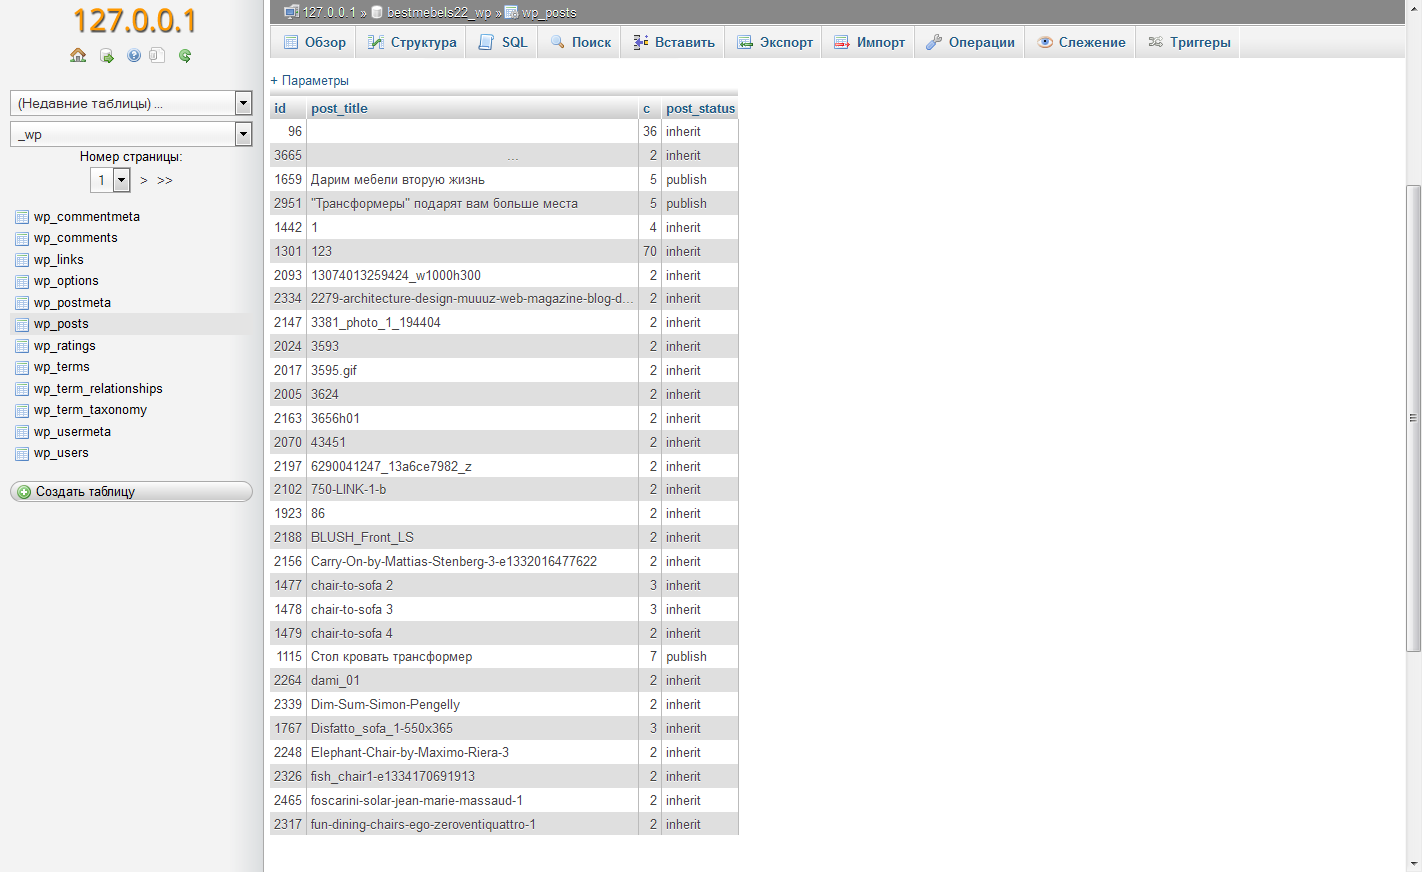The image size is (1422, 872).
Task: Click the table icon beside wp_term_taxonomy
Action: (22, 410)
